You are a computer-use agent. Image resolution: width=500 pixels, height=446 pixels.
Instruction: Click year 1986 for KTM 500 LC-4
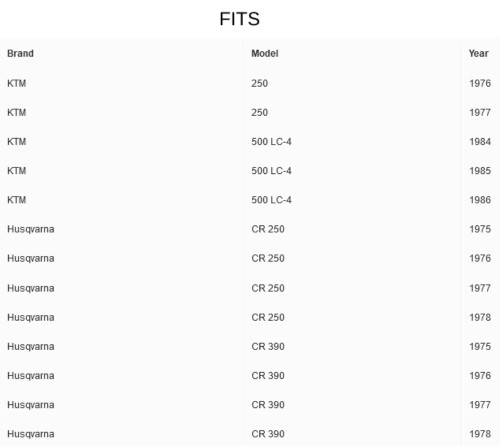point(480,200)
